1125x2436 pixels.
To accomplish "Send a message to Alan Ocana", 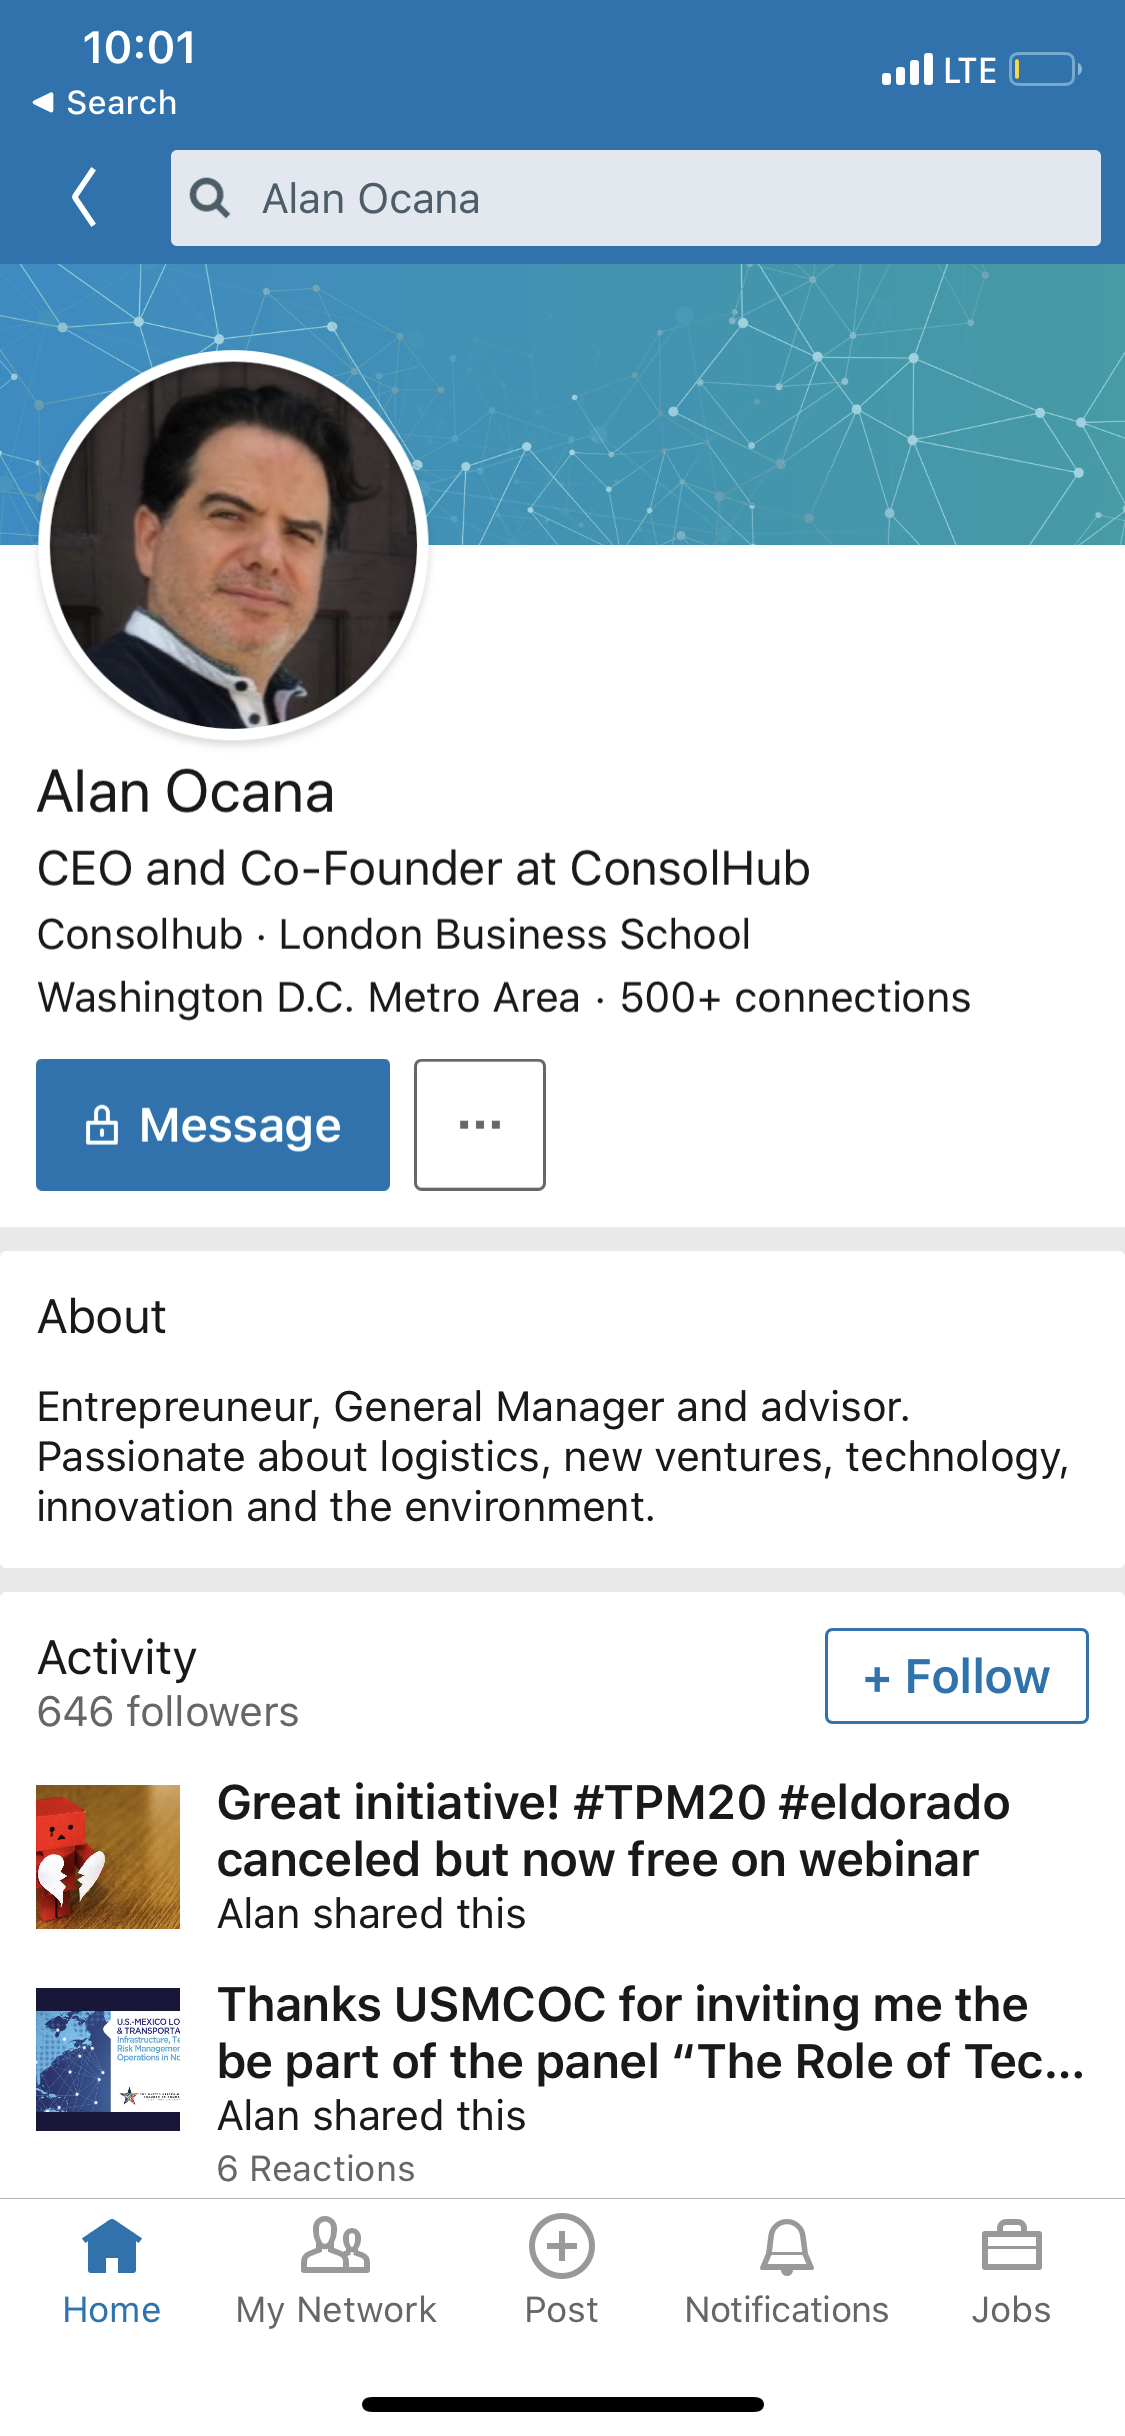I will (x=213, y=1125).
